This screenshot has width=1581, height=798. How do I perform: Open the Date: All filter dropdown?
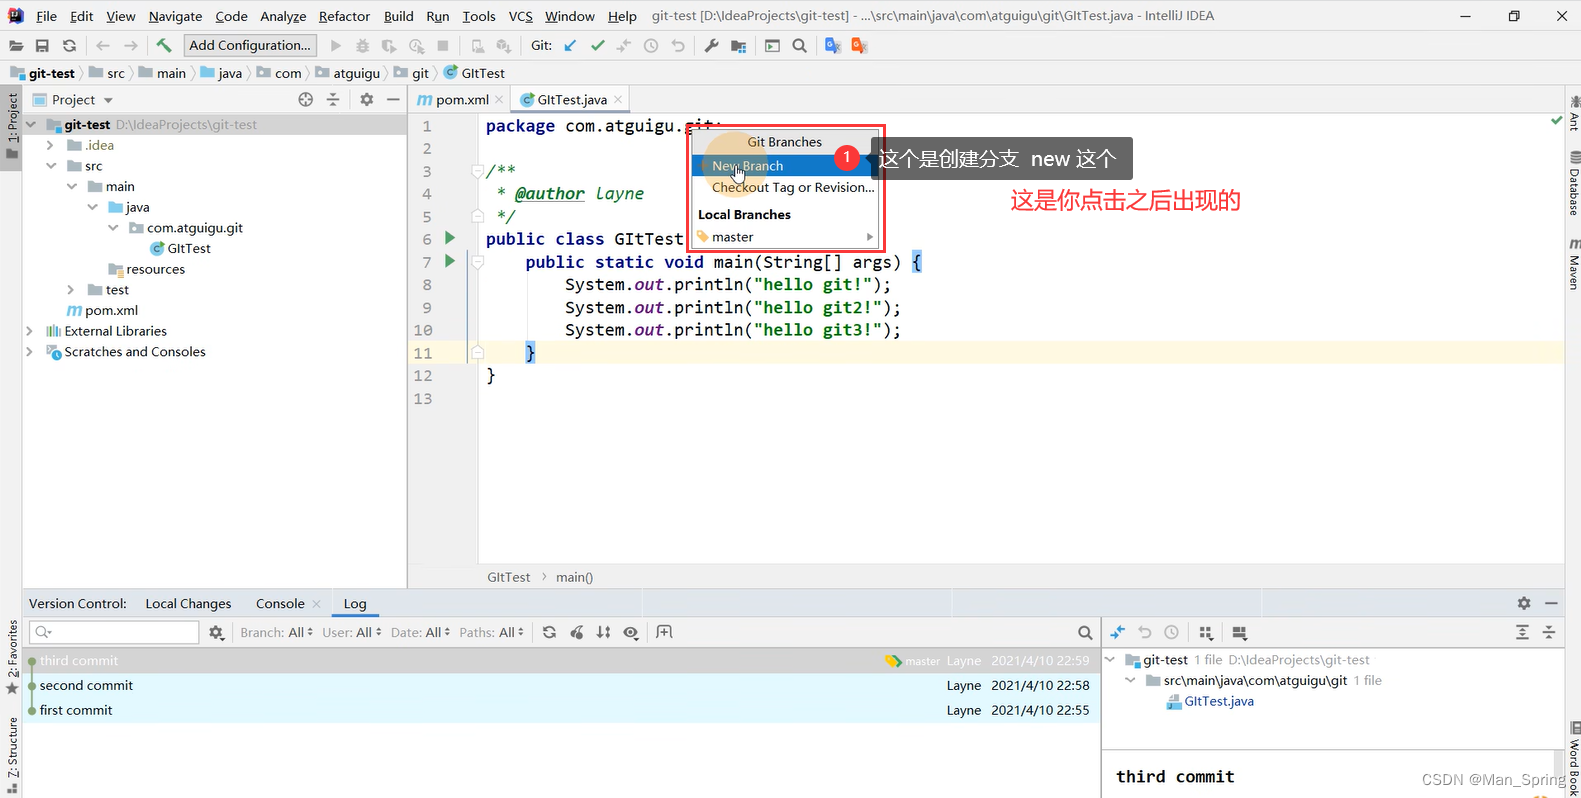(420, 632)
